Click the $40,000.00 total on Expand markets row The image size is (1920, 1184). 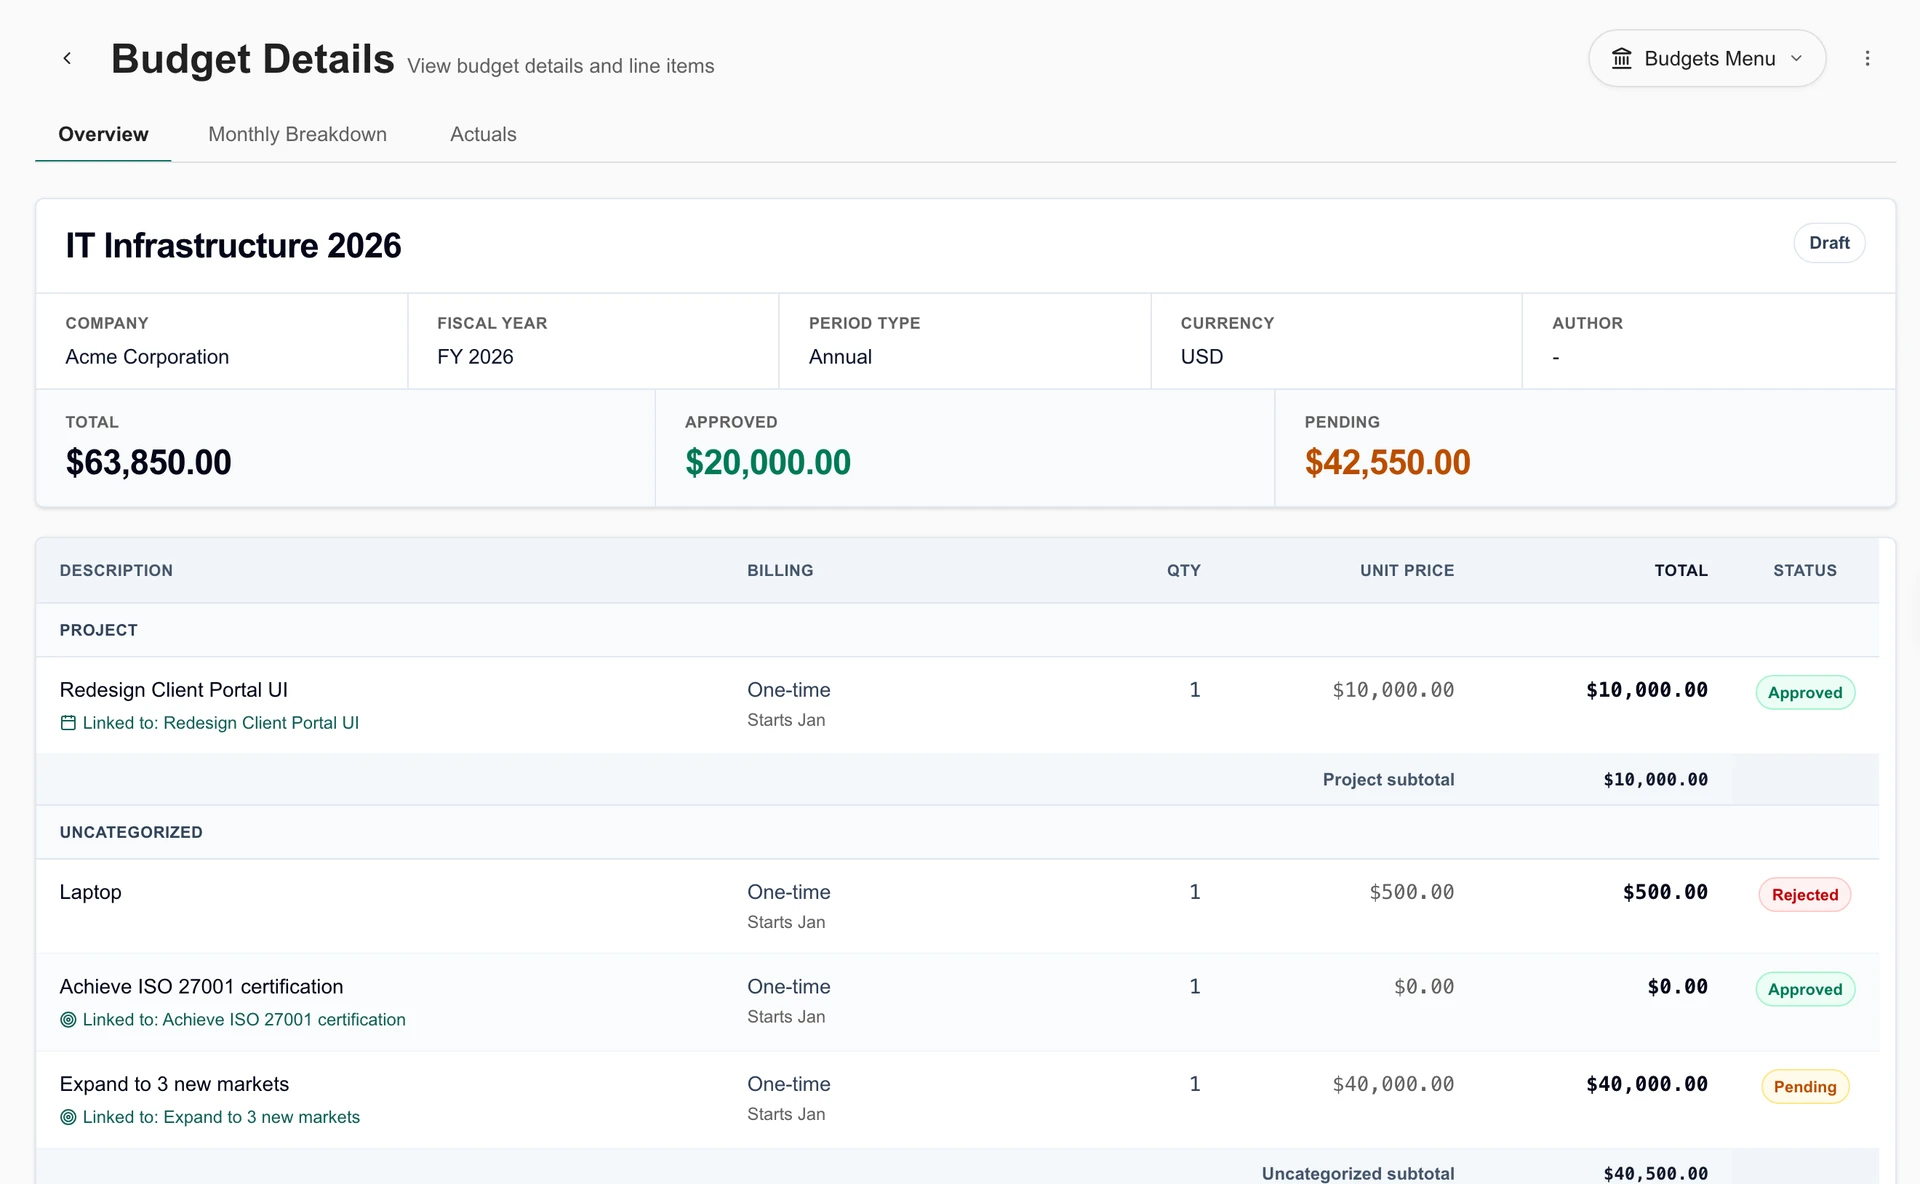(1646, 1084)
